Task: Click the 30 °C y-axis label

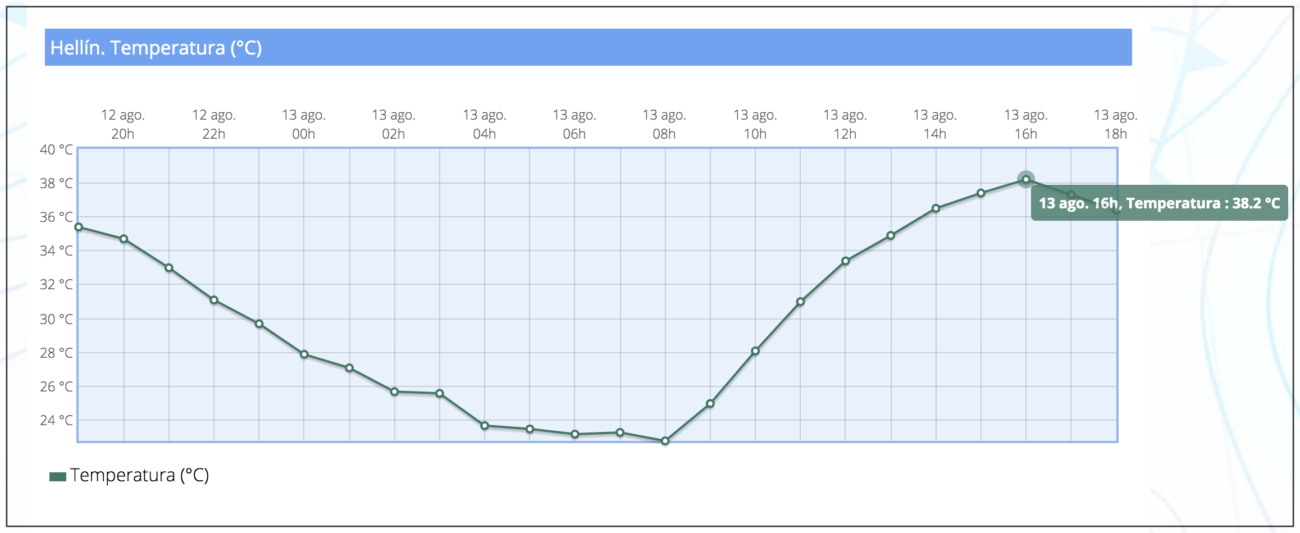Action: pos(56,319)
